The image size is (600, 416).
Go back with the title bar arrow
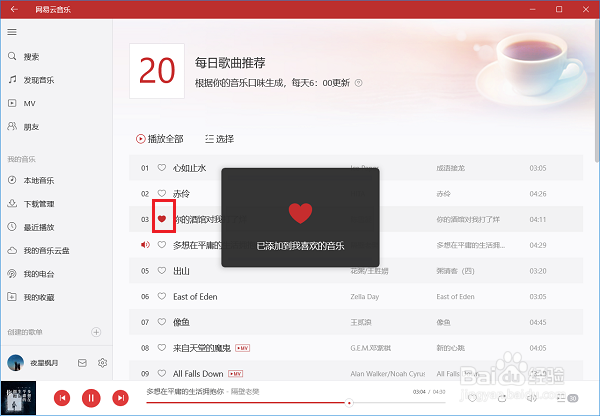coord(14,9)
